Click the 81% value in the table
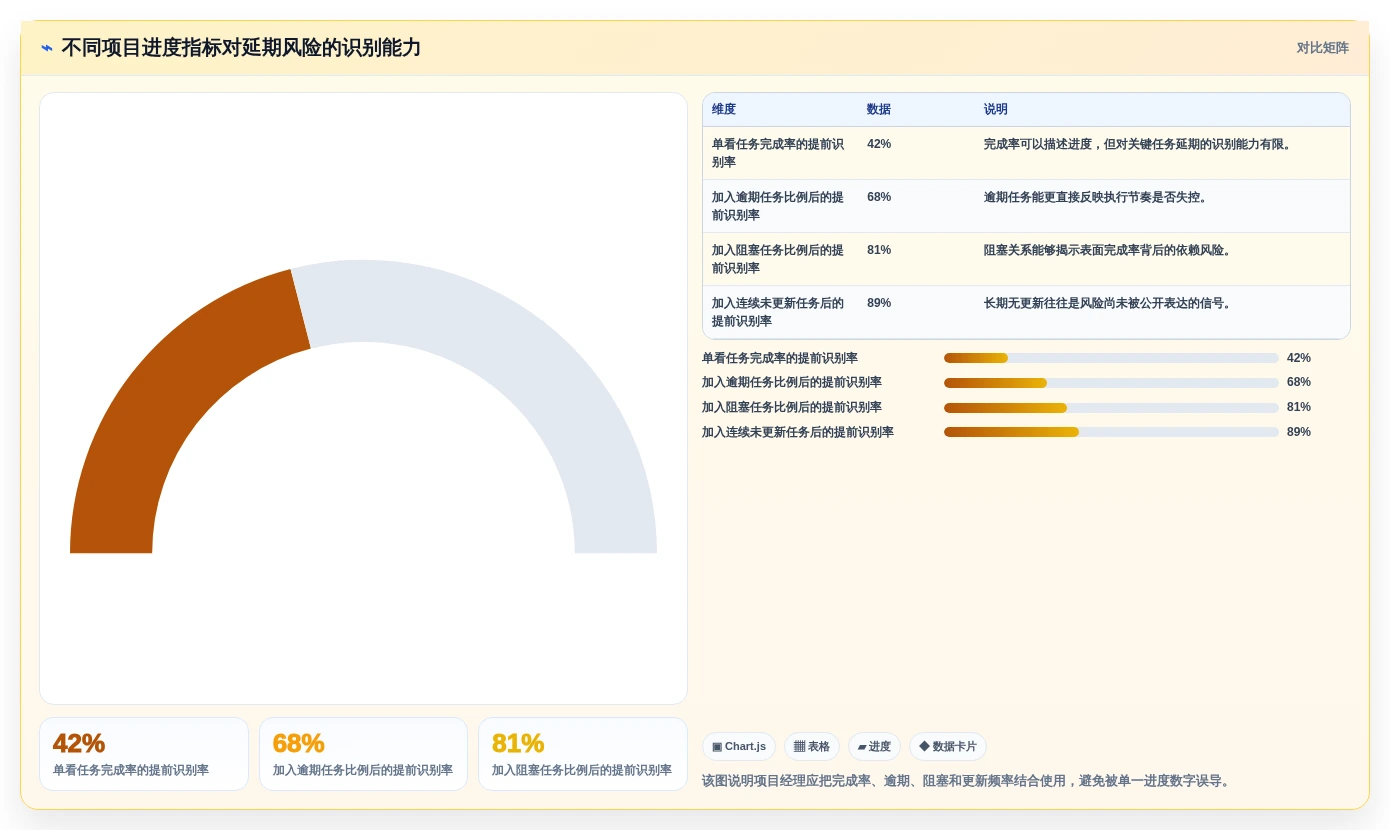 (x=879, y=250)
